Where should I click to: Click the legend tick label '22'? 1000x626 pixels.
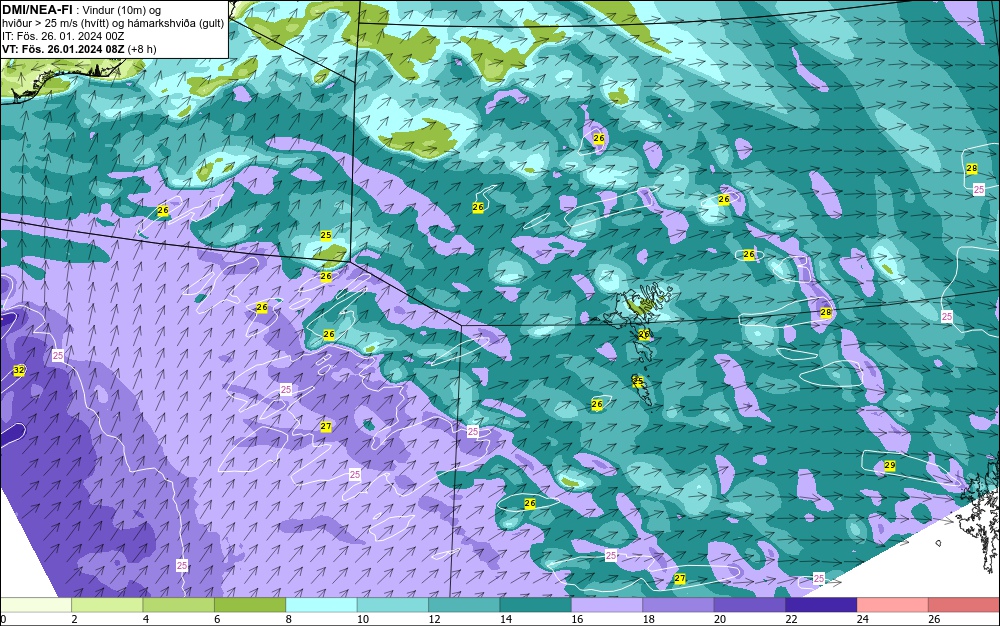click(x=791, y=619)
